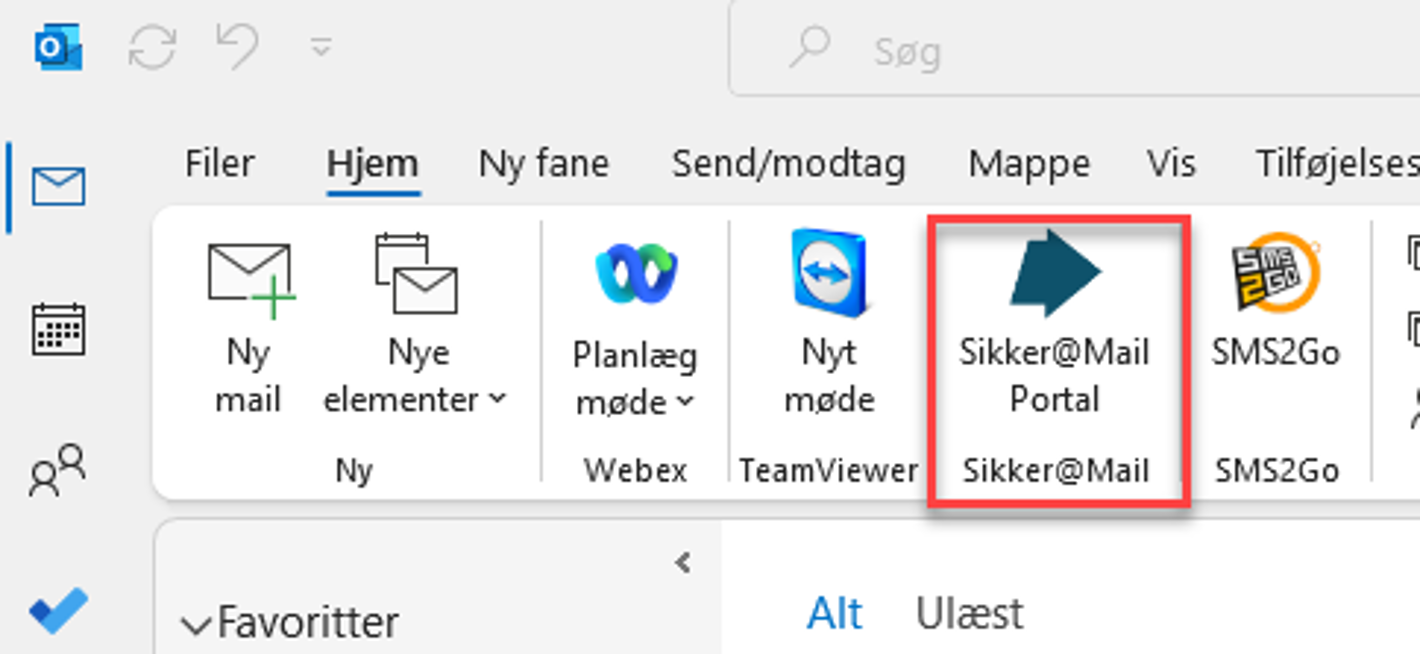Switch to Calendar view in sidebar

point(58,330)
